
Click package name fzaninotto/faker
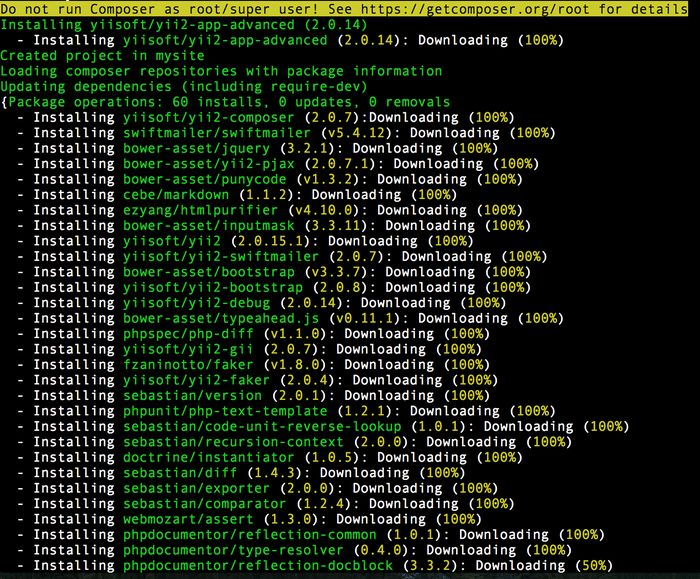[188, 365]
